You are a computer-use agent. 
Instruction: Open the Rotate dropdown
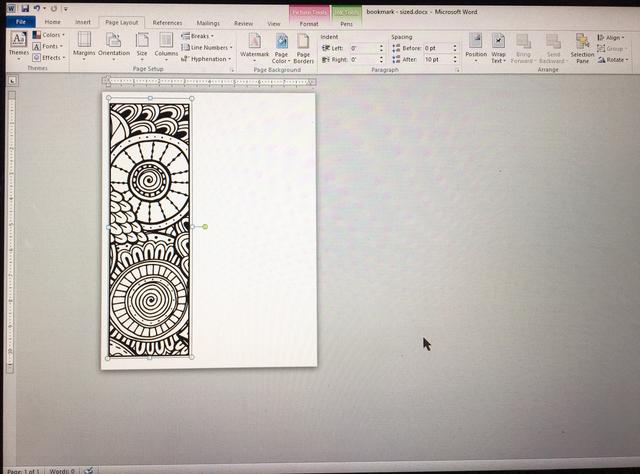coord(613,60)
